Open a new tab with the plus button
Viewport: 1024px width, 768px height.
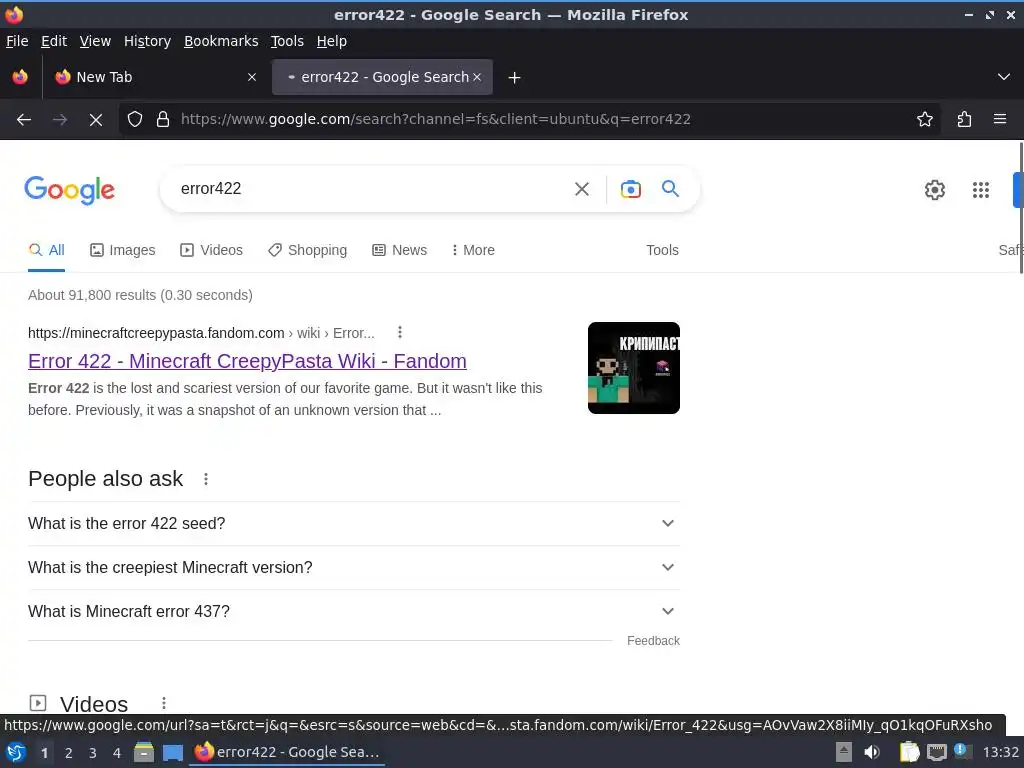click(x=515, y=78)
